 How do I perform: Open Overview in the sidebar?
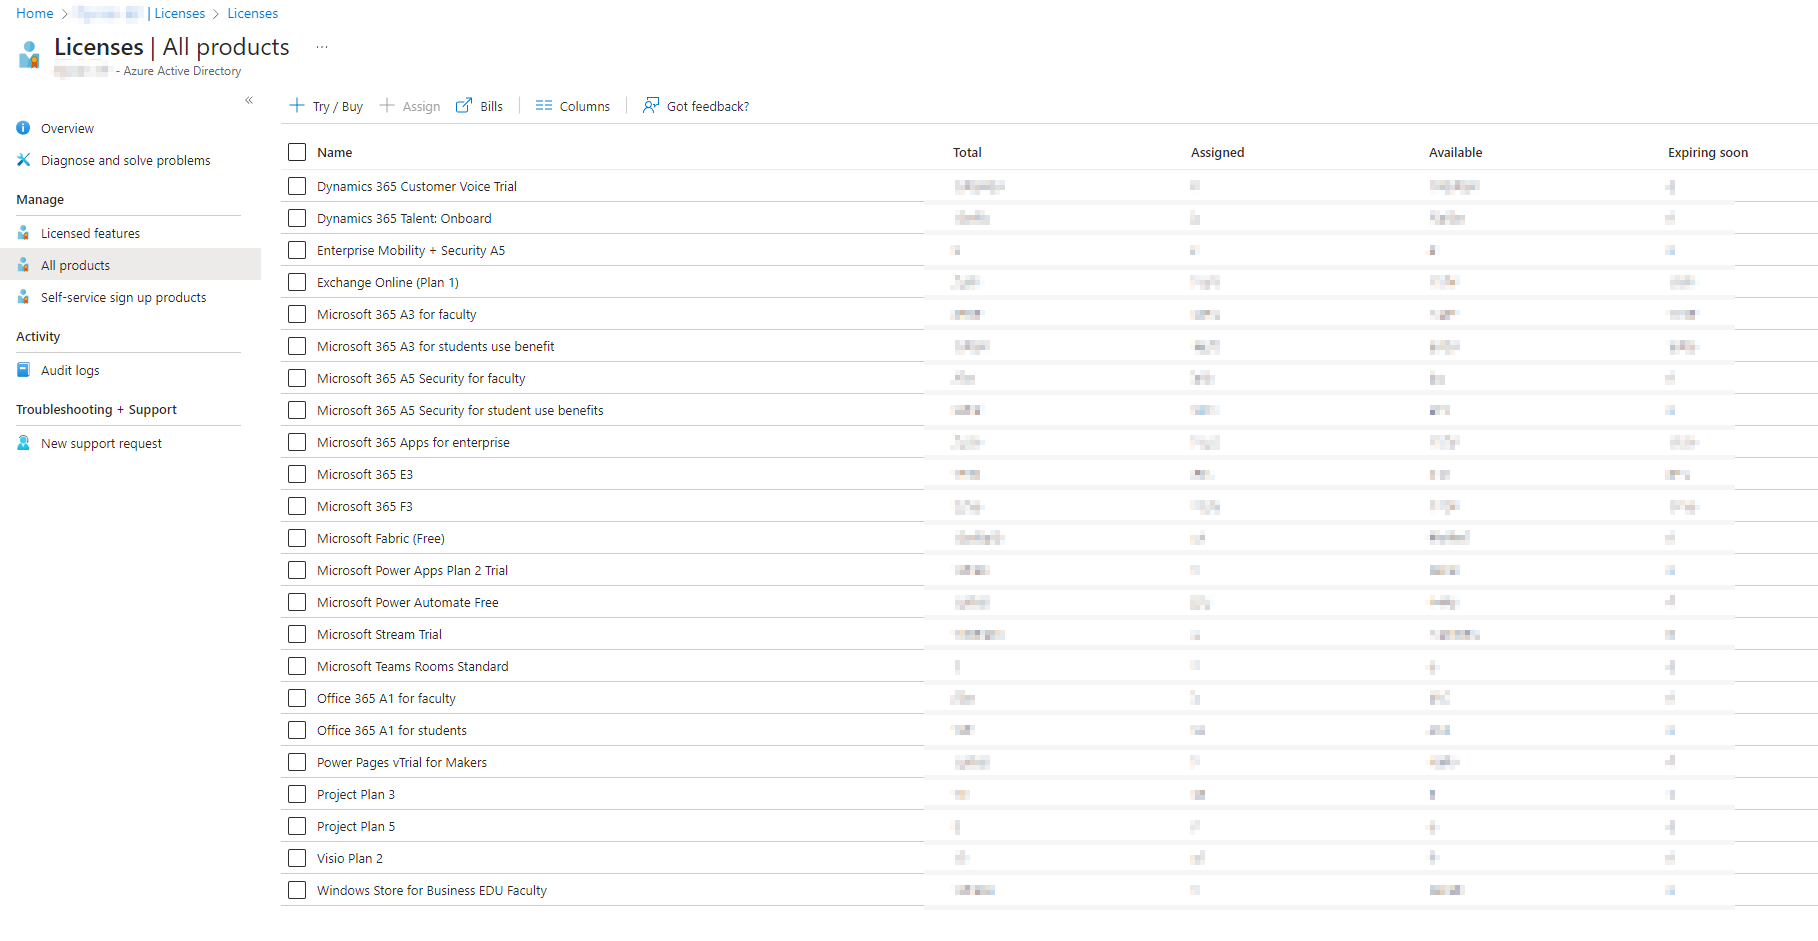[67, 128]
